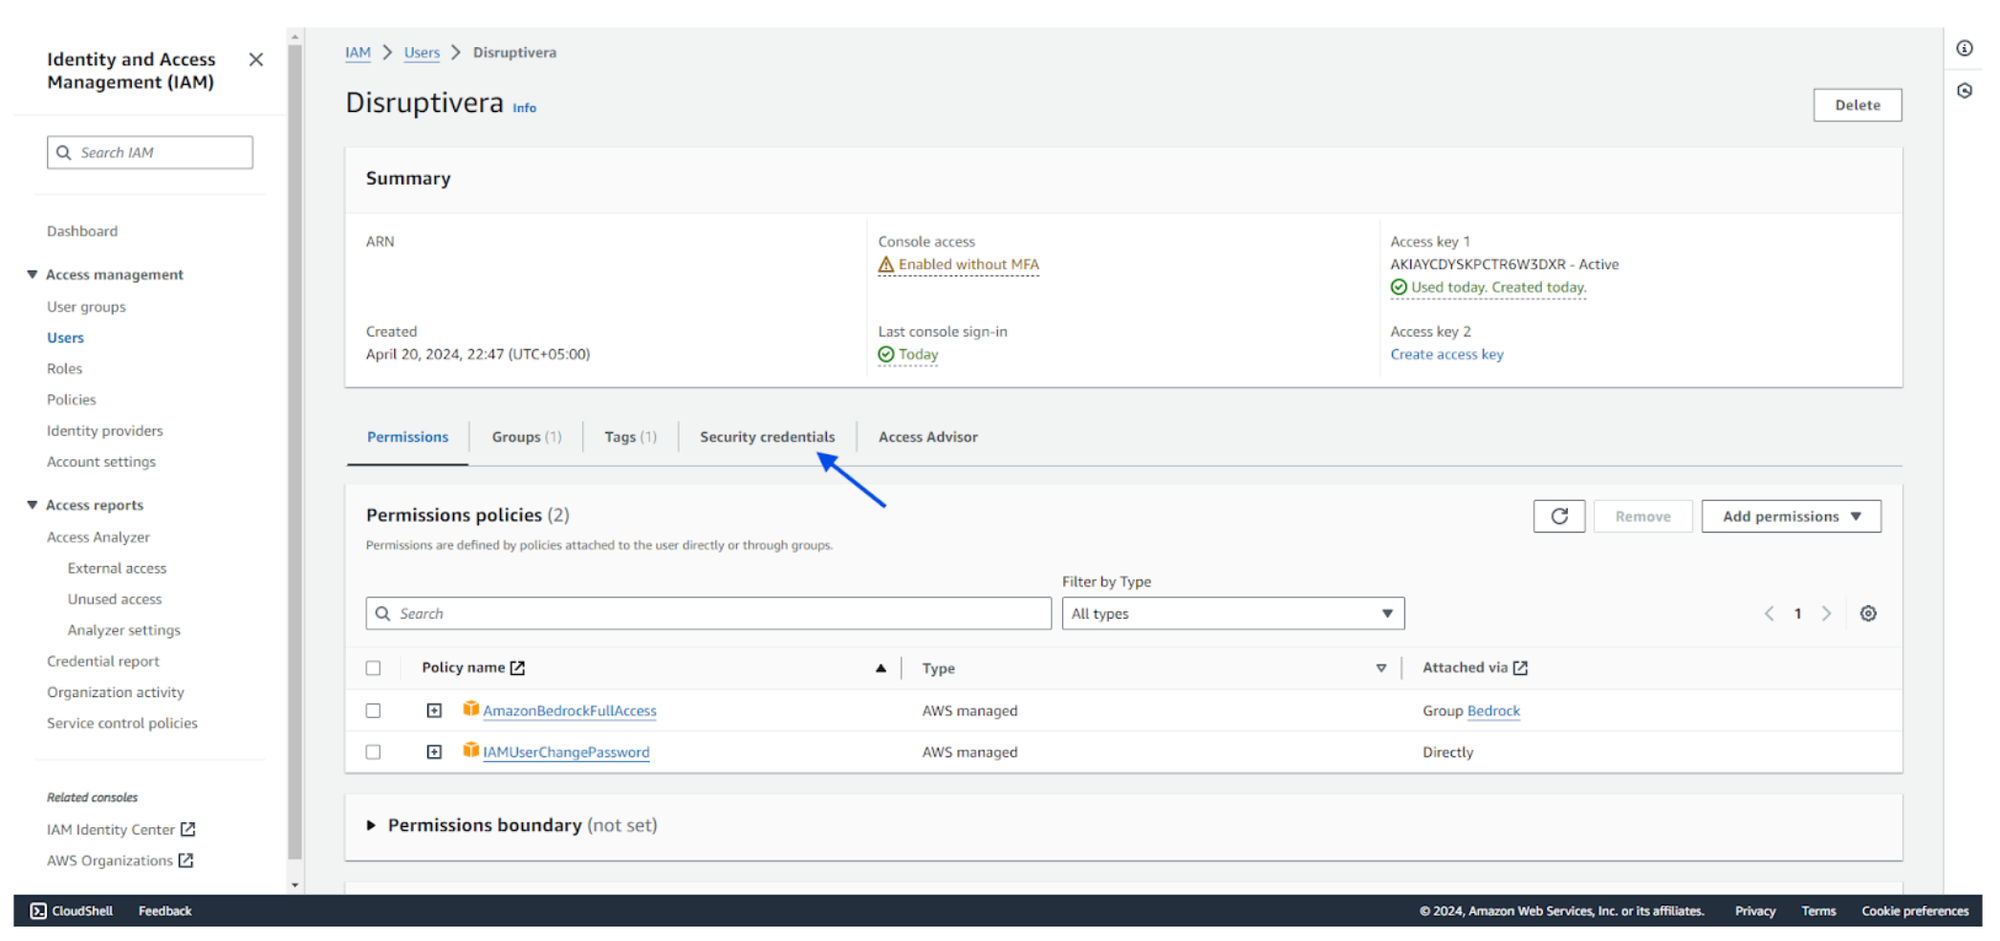Viewport: 2000px width, 941px height.
Task: Click the IAM Identity Center external link icon
Action: coord(188,830)
